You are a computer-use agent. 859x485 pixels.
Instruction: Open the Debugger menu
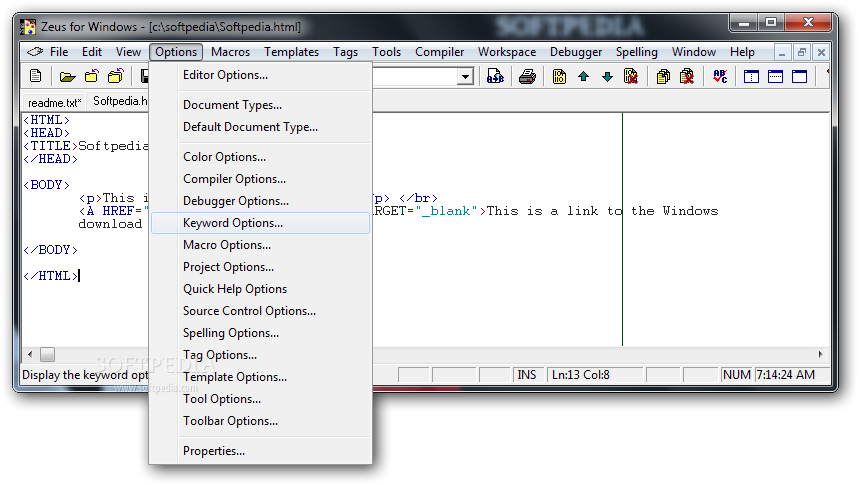click(x=576, y=52)
